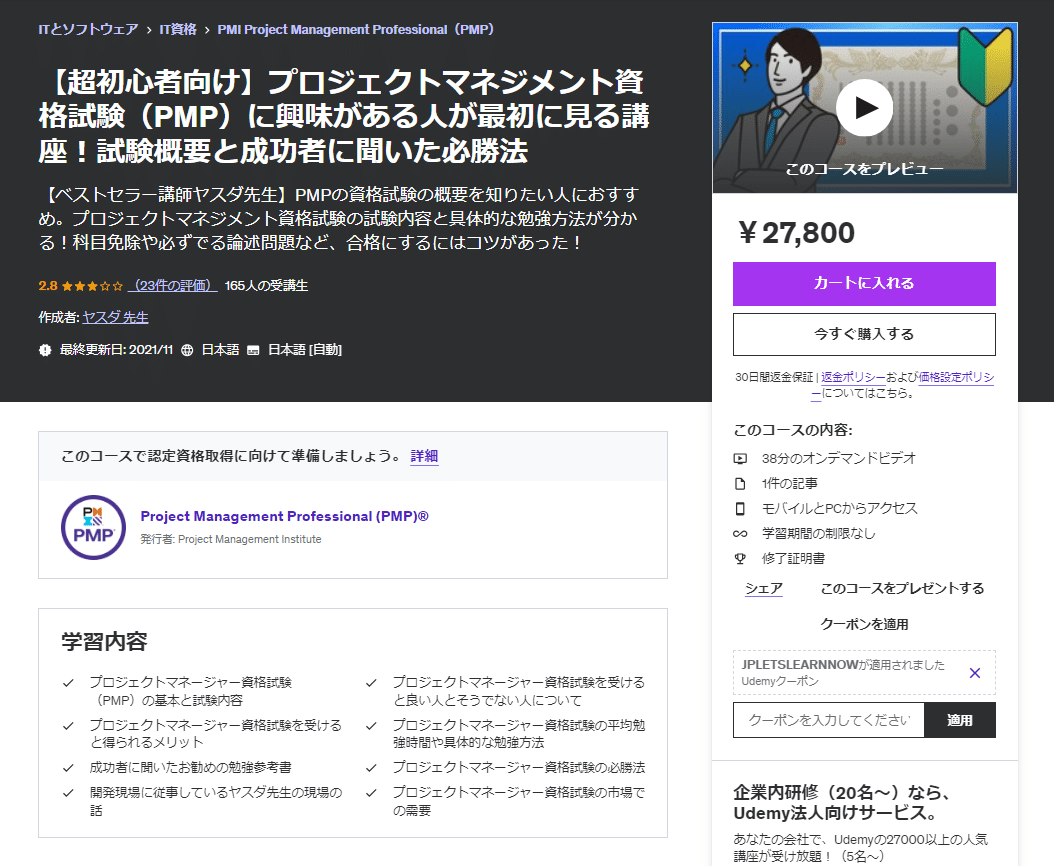Add the course to cart
Viewport: 1054px width, 866px height.
(x=864, y=284)
